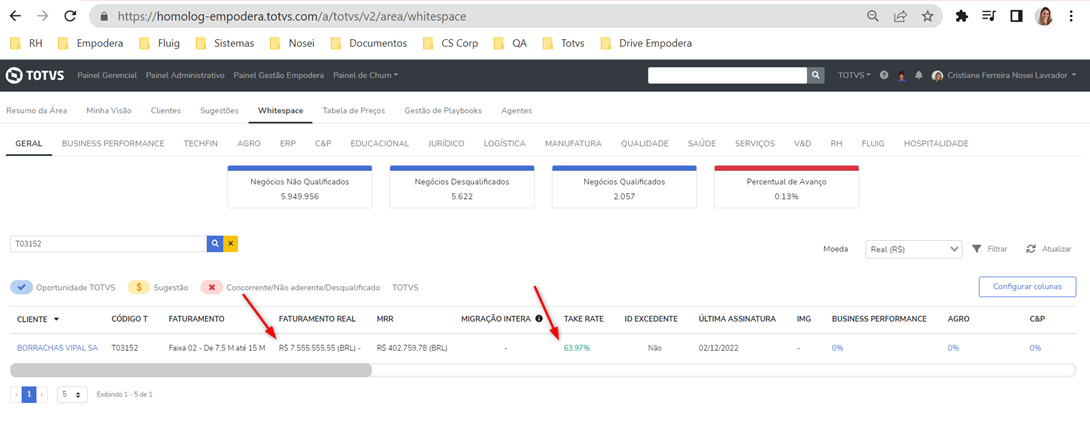
Task: Open browser extensions puzzle icon
Action: 962,16
